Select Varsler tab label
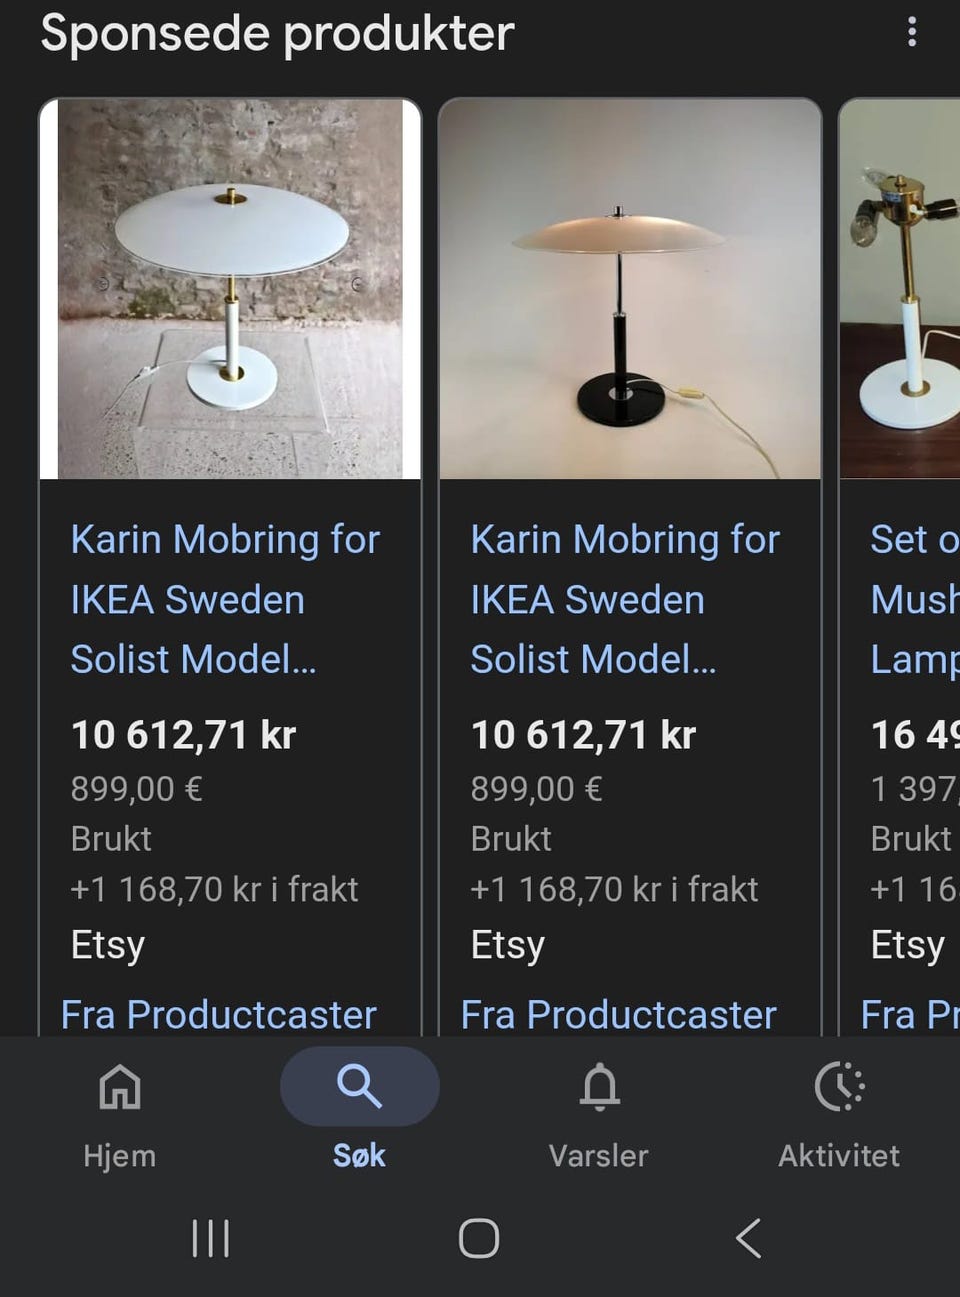 tap(599, 1156)
